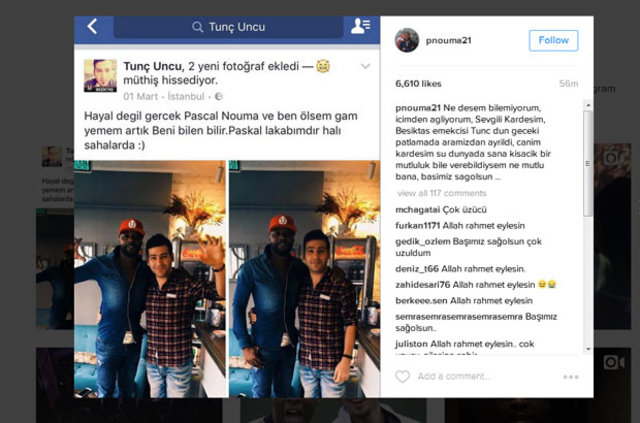Click the back arrow in blue header

[x=92, y=27]
